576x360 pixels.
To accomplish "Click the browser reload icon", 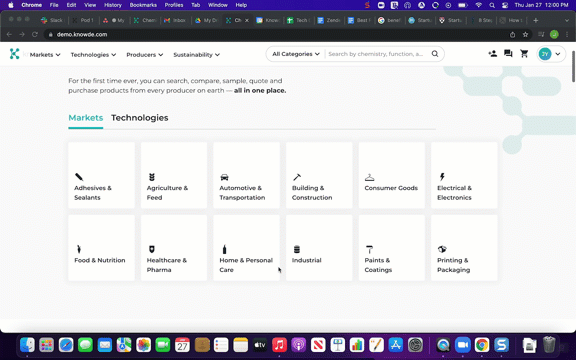I will pyautogui.click(x=35, y=34).
